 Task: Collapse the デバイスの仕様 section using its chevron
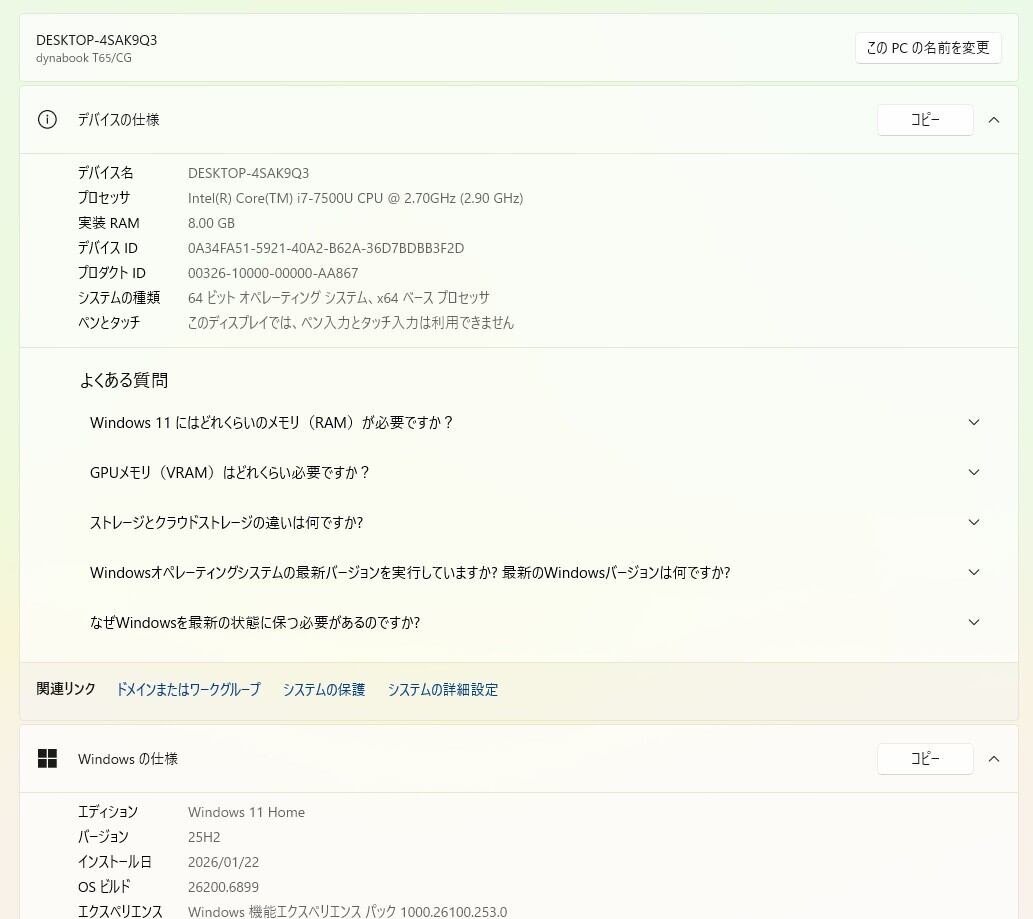point(993,120)
